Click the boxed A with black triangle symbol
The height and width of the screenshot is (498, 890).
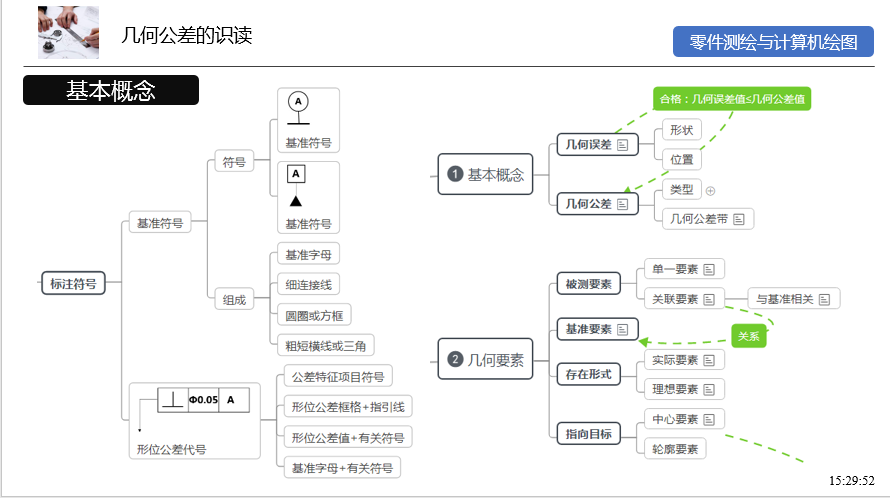pos(296,186)
